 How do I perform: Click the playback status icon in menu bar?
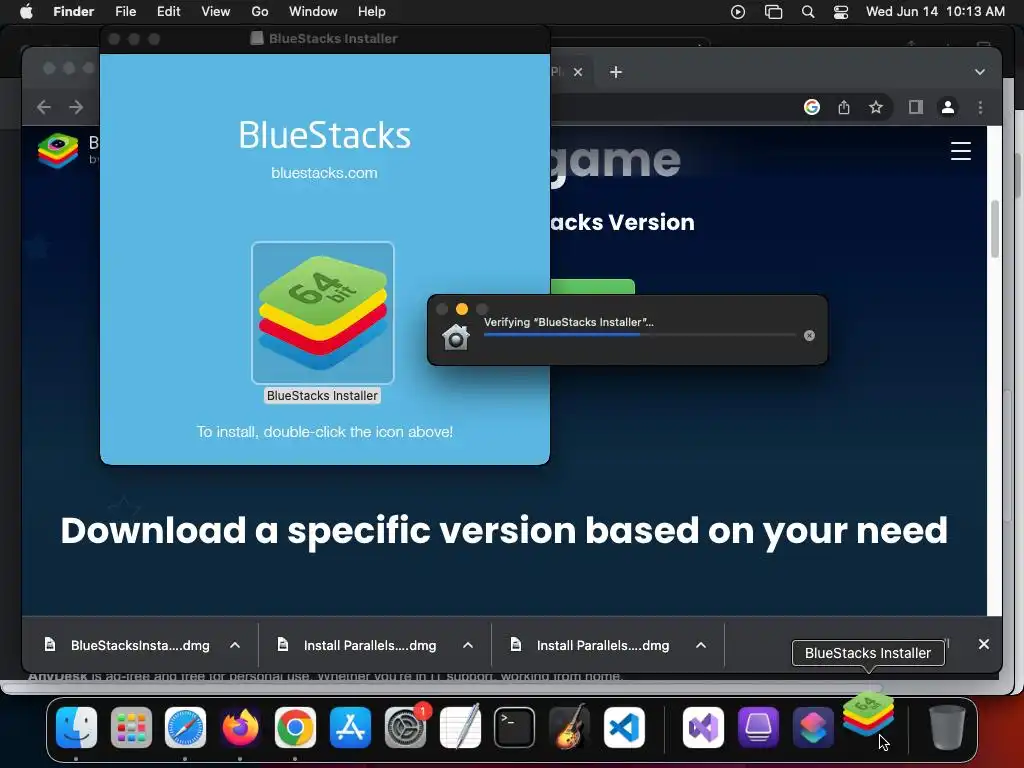click(738, 12)
